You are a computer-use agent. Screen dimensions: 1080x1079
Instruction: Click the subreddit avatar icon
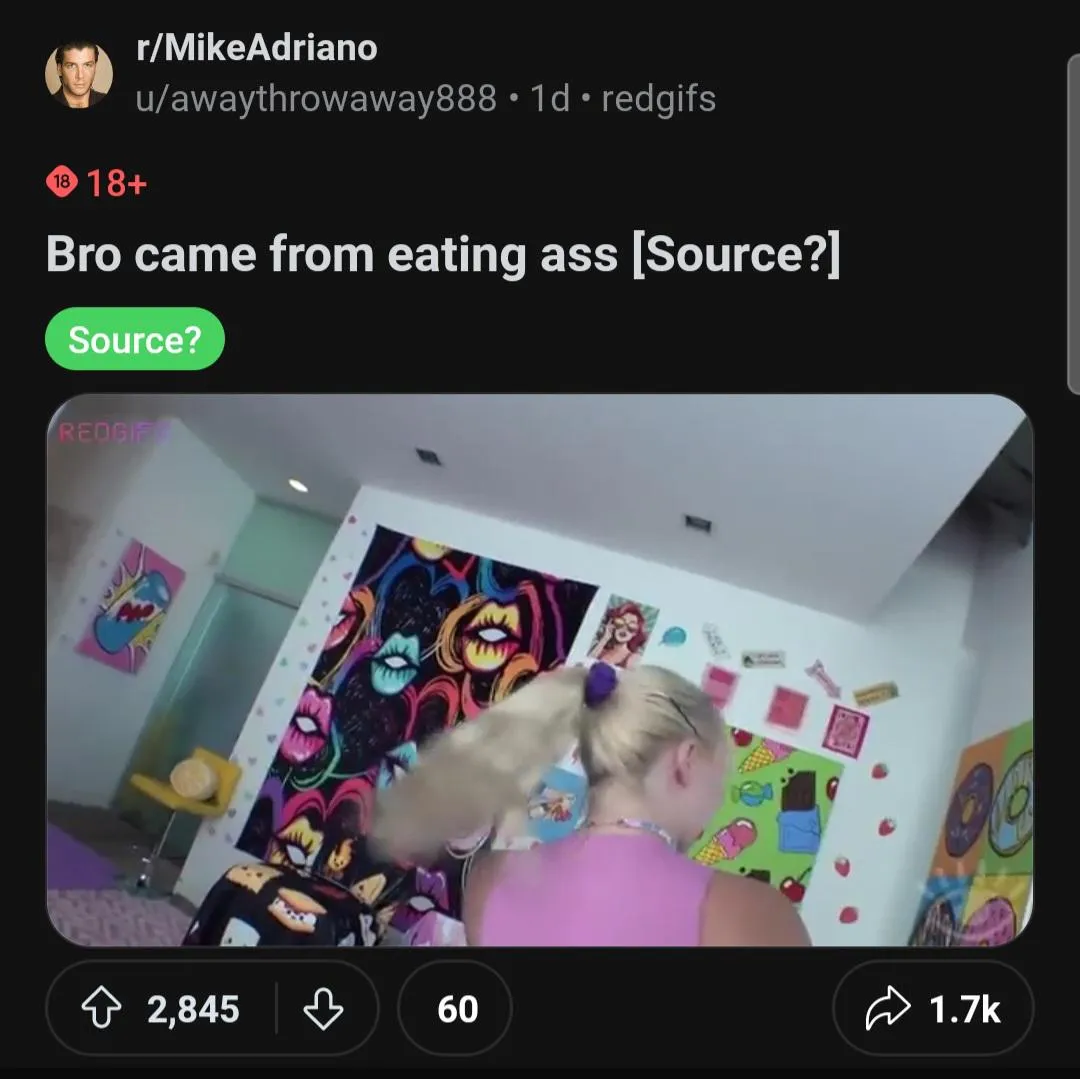(x=79, y=74)
